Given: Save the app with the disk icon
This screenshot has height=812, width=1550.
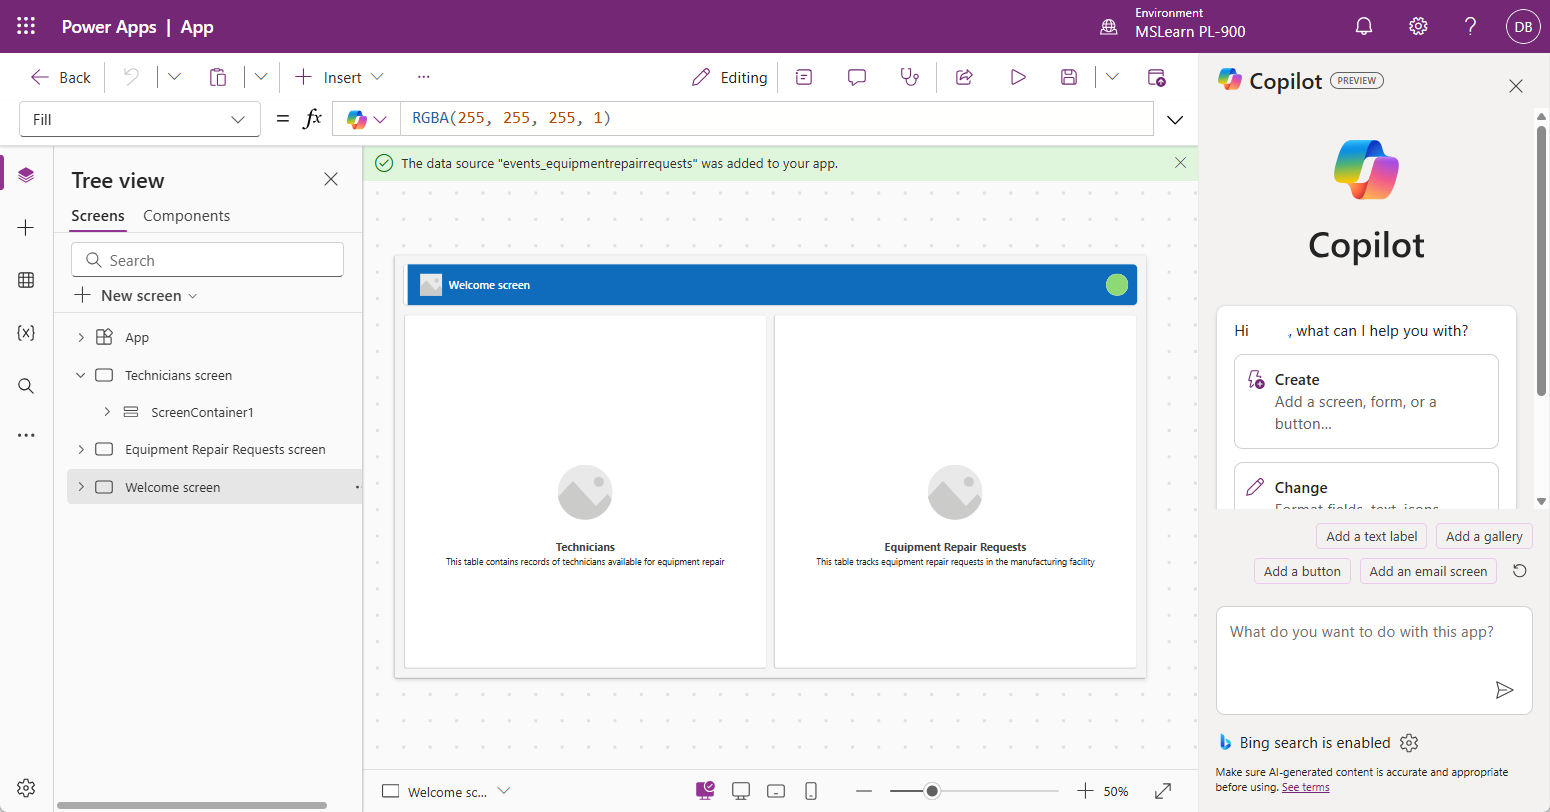Looking at the screenshot, I should click(1069, 77).
